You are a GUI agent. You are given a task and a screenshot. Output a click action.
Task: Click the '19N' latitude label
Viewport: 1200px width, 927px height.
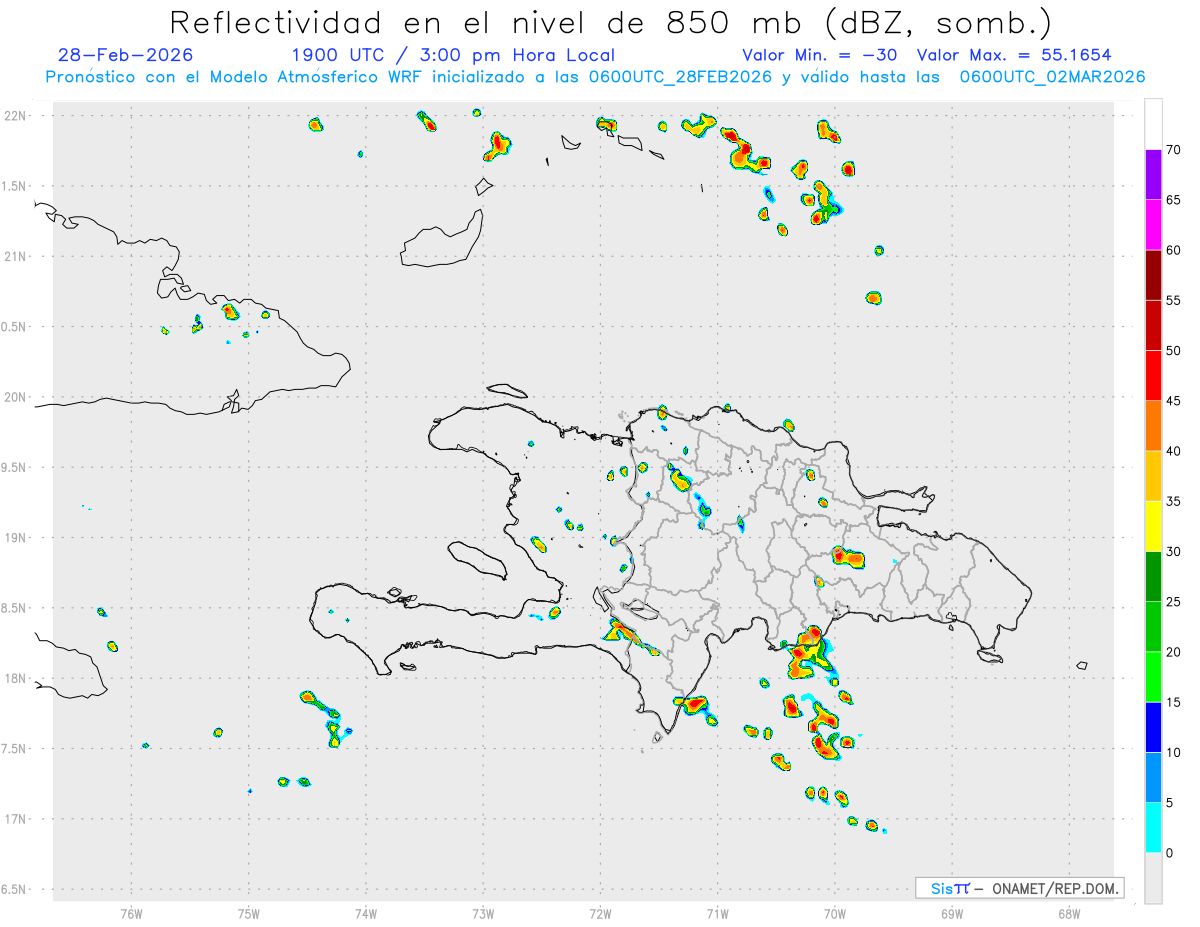pyautogui.click(x=15, y=538)
